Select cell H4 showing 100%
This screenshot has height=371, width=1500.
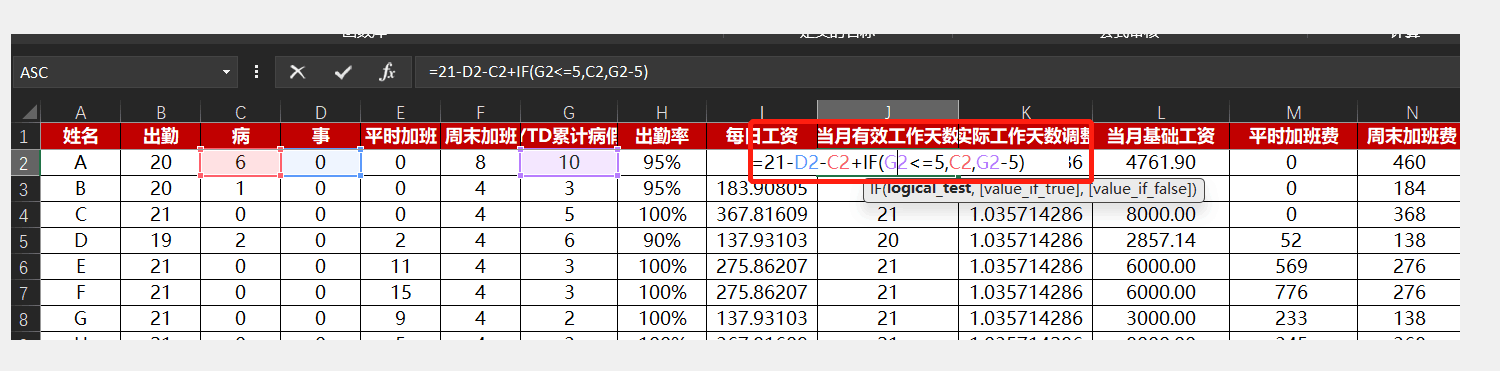(661, 214)
